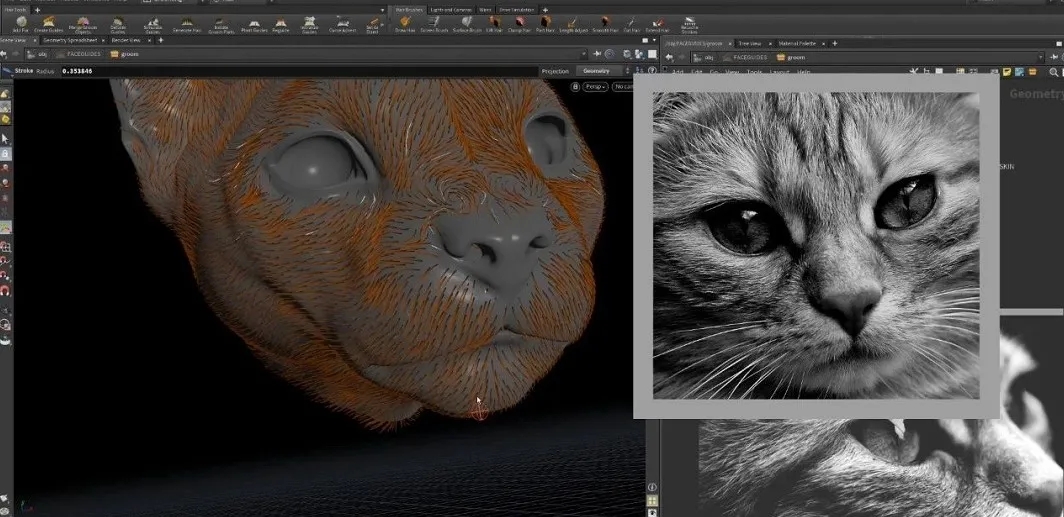The width and height of the screenshot is (1064, 517).
Task: Select the Cut Hair brush
Action: (x=630, y=23)
